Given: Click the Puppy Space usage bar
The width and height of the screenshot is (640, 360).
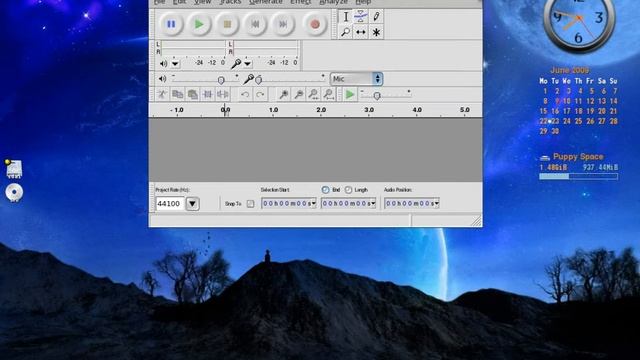Looking at the screenshot, I should (x=578, y=176).
